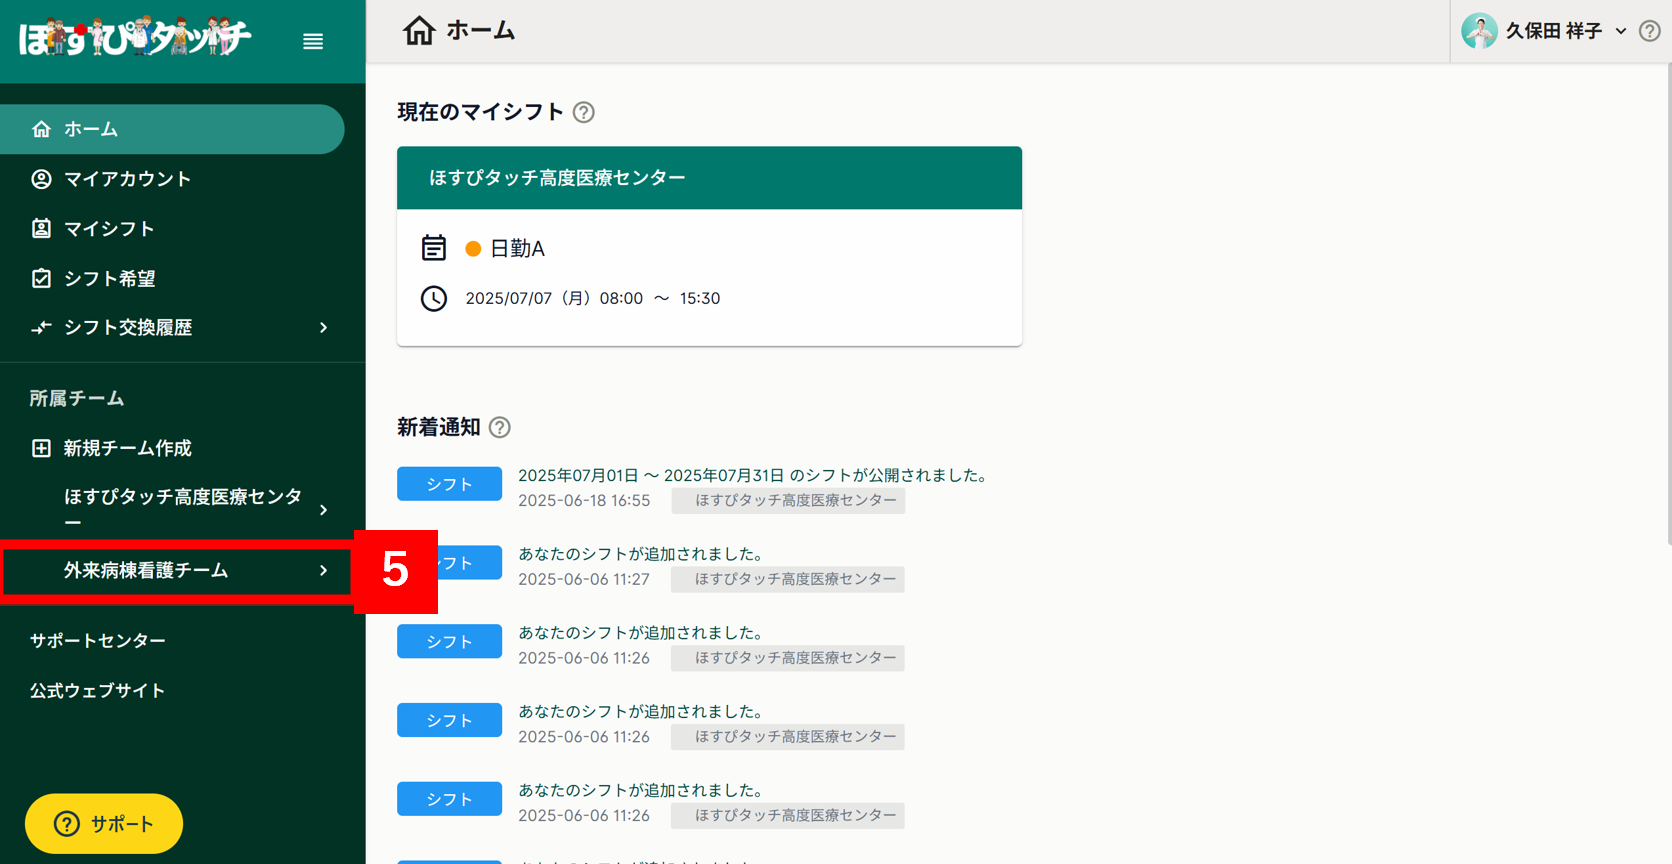Viewport: 1672px width, 864px height.
Task: Open マイシフト menu item
Action: tap(172, 228)
